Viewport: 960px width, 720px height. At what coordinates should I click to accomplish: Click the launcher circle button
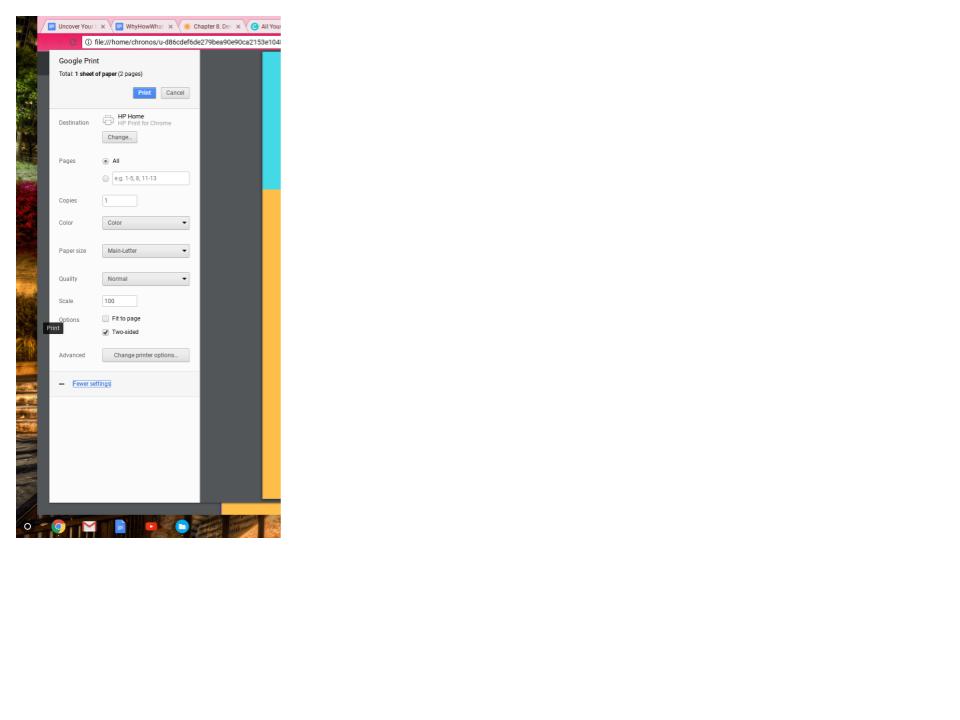point(28,526)
